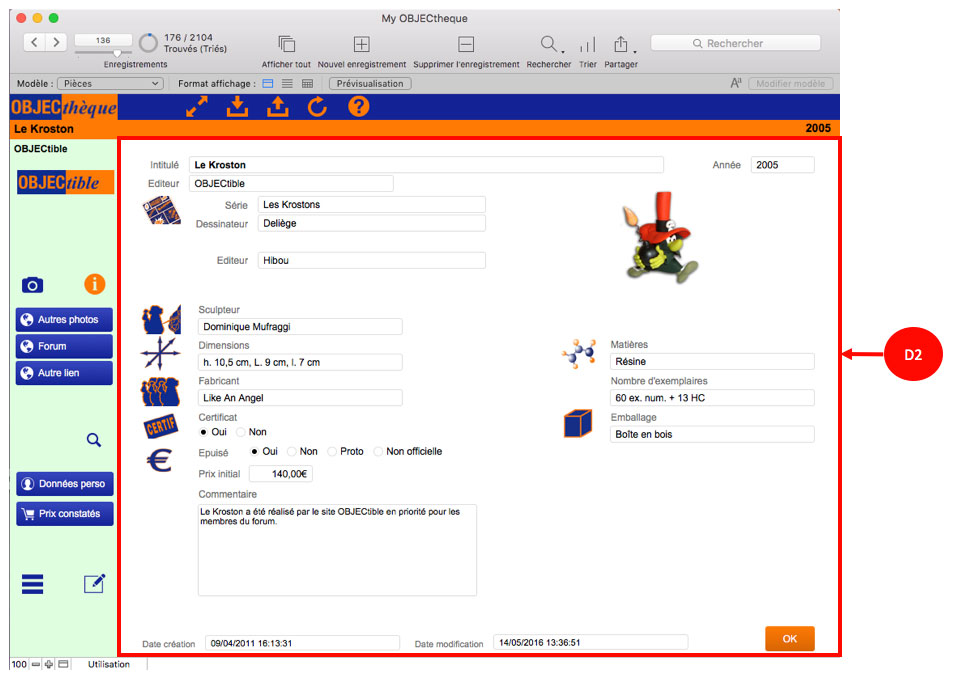This screenshot has height=678, width=960.
Task: Click the Fabricant field Like An Angel
Action: pos(300,398)
